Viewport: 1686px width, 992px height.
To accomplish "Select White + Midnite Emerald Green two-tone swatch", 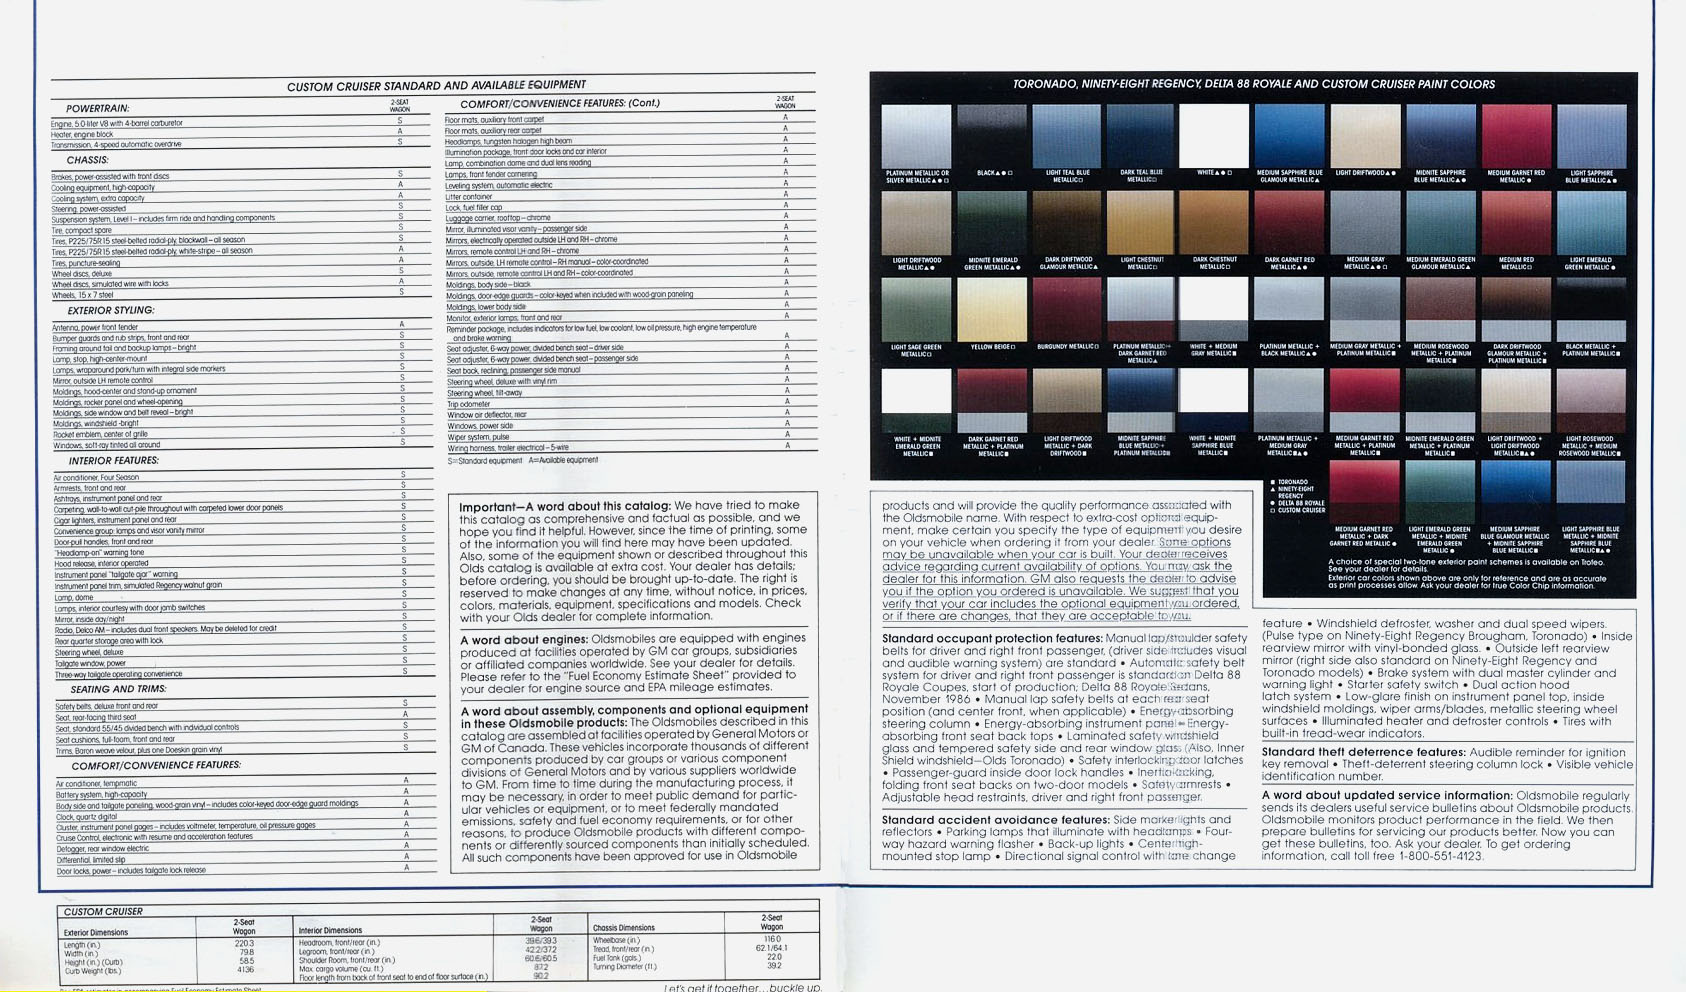I will (916, 401).
